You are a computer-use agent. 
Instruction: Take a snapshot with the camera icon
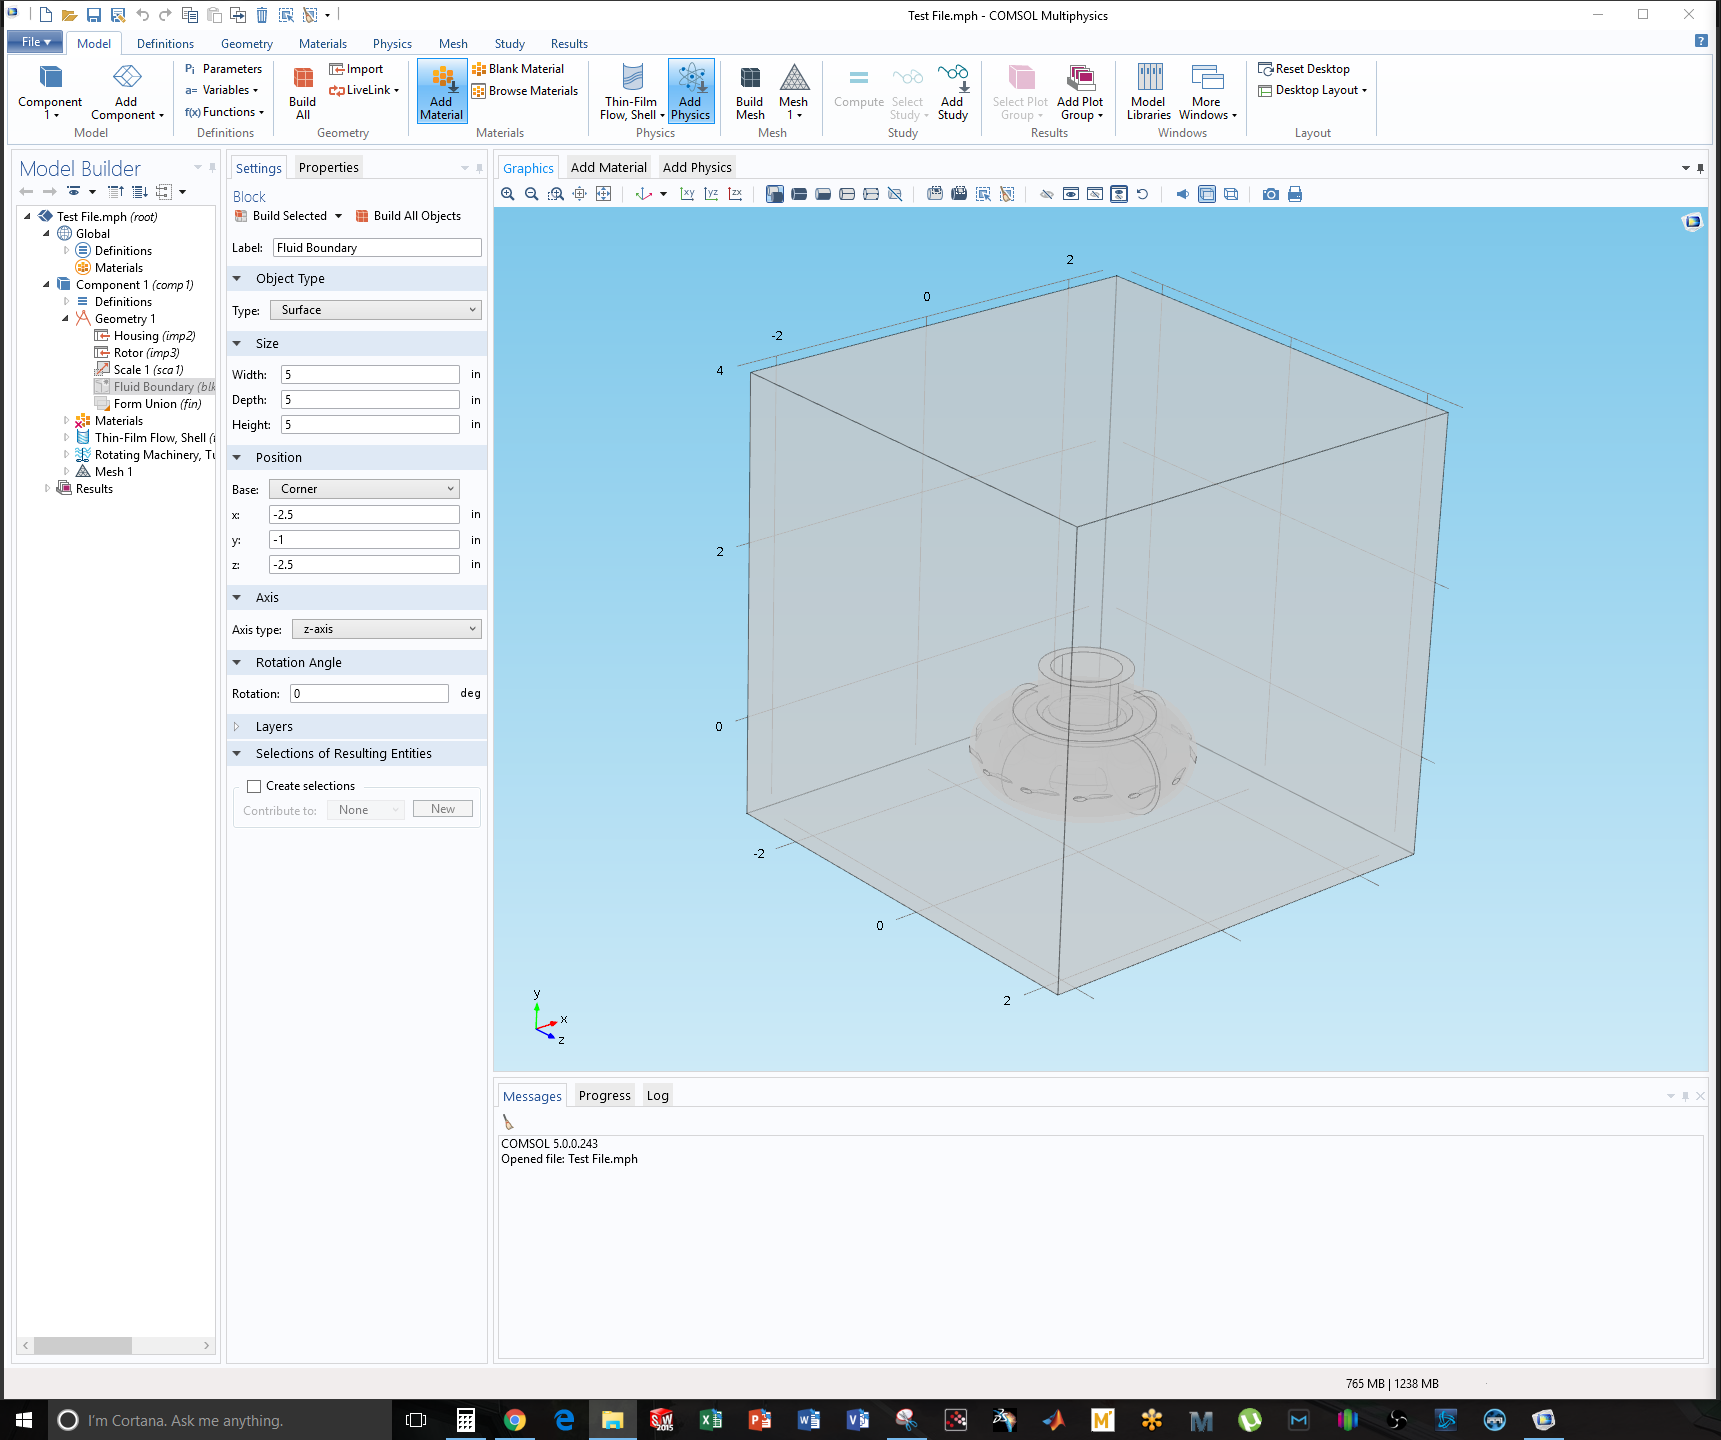[1270, 194]
